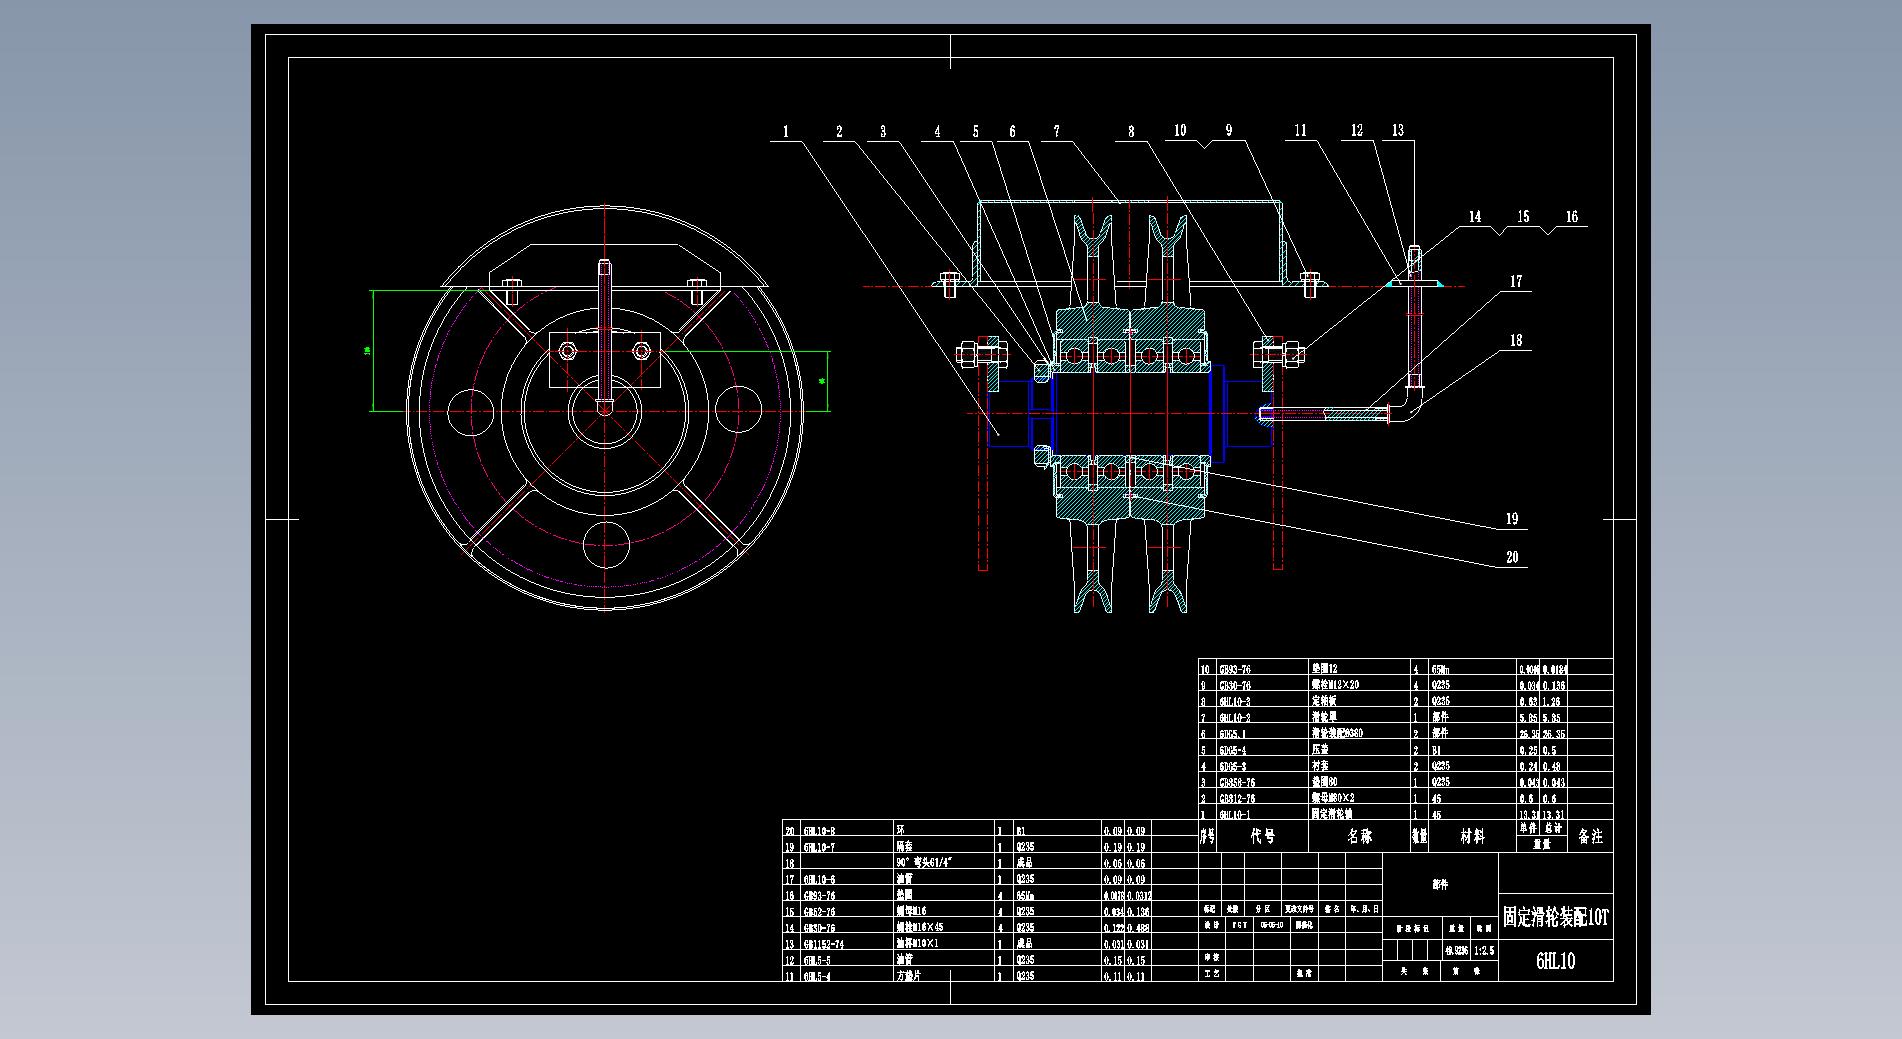Click the center of the circular pulley view
The image size is (1902, 1039).
point(605,409)
